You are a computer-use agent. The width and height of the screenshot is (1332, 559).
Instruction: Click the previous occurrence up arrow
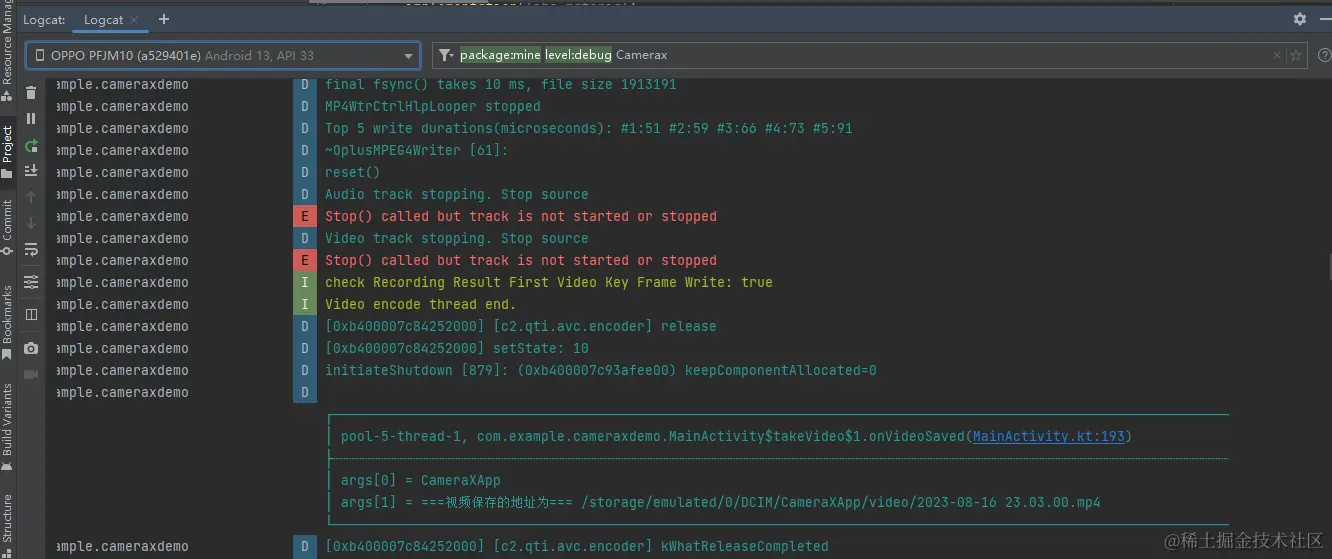tap(31, 197)
